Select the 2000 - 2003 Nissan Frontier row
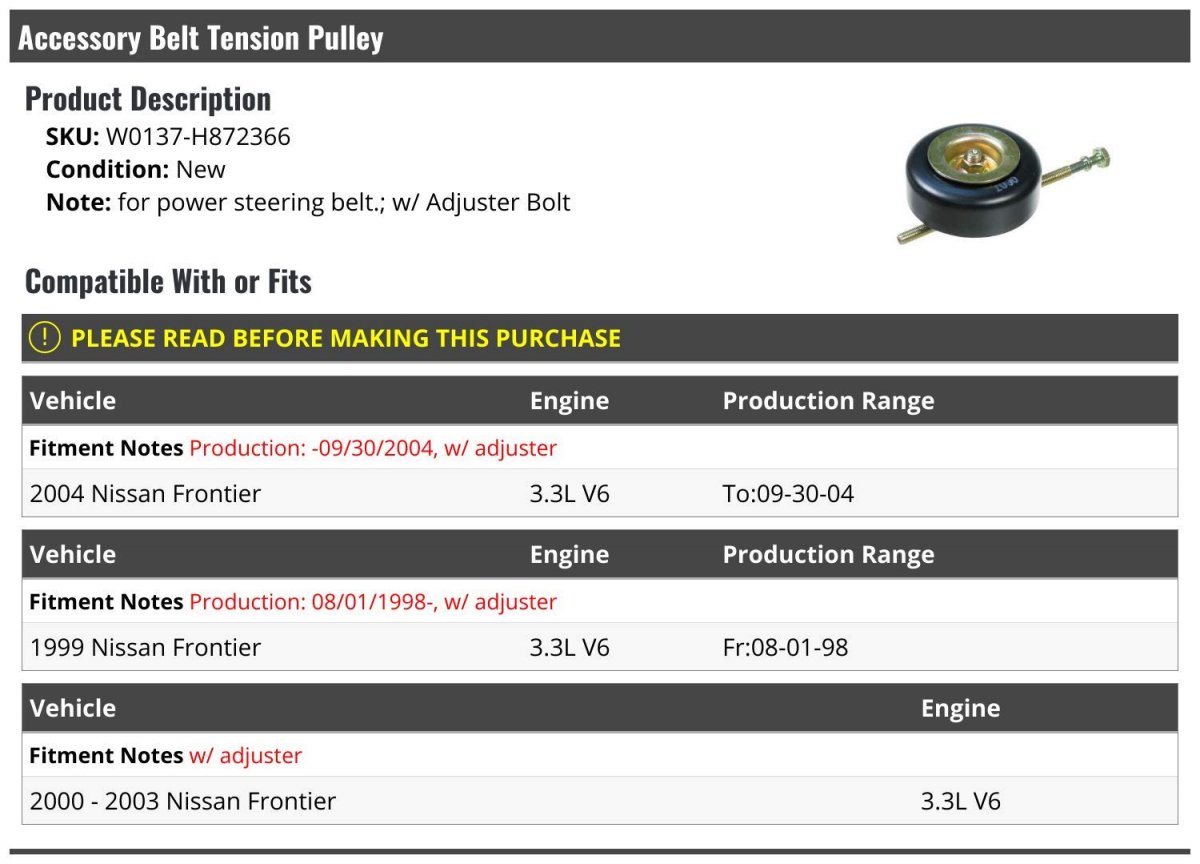The height and width of the screenshot is (864, 1200). coord(183,801)
